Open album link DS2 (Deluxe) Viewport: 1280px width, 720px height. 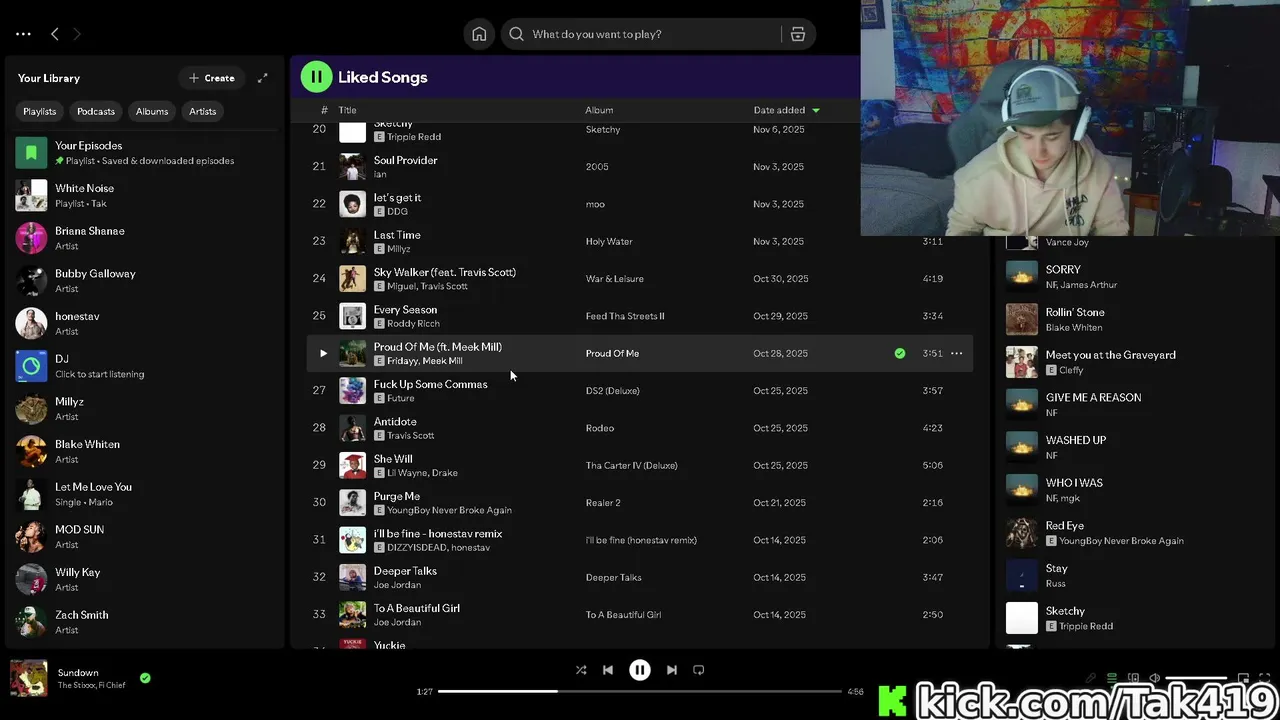[612, 391]
